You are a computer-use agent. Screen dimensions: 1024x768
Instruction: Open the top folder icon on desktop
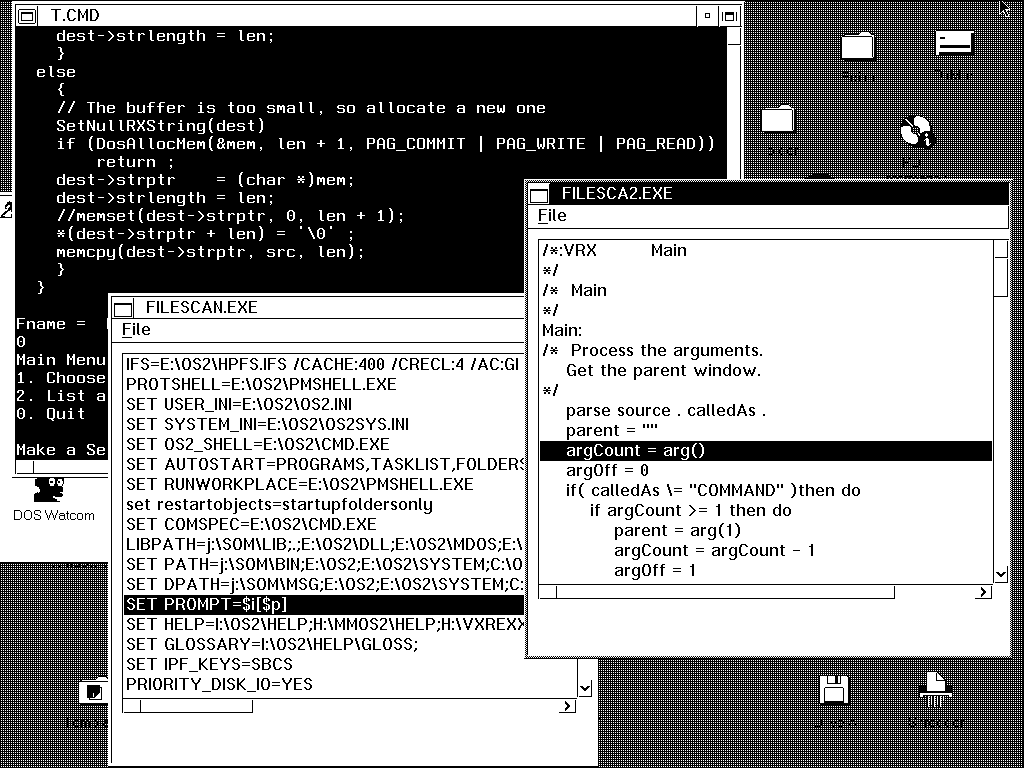[x=857, y=46]
